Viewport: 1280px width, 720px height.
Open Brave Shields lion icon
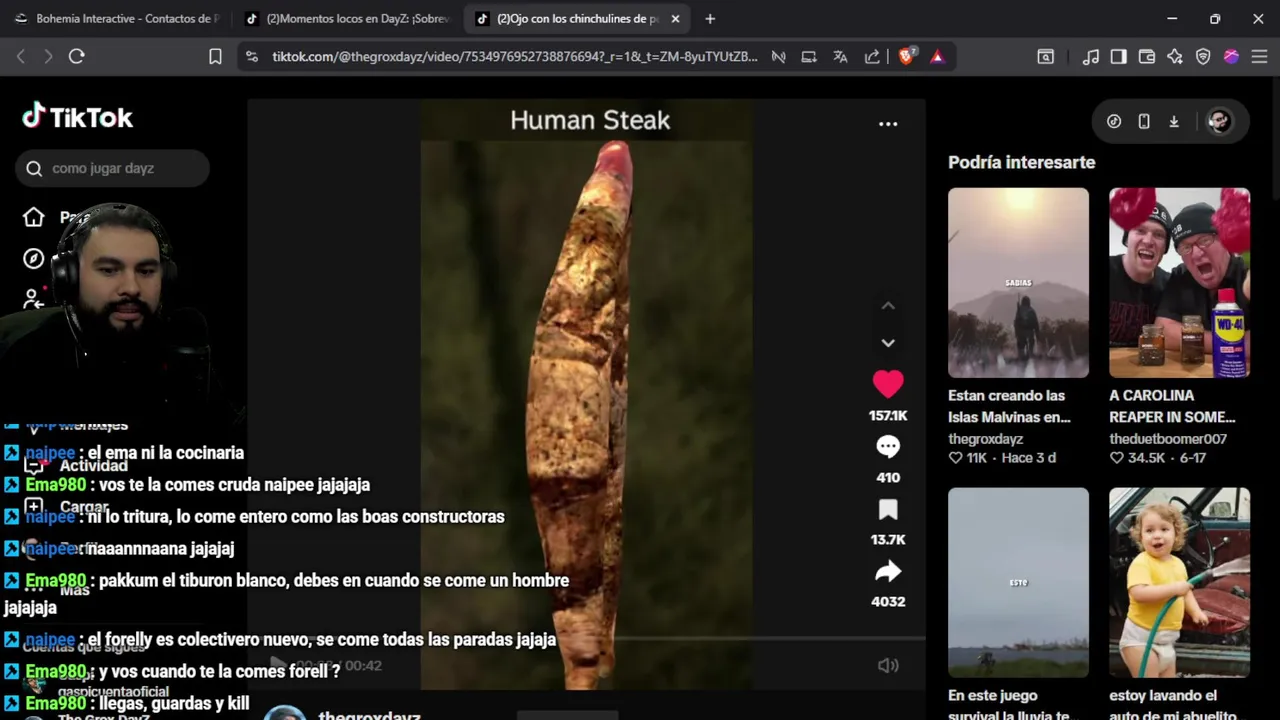906,57
